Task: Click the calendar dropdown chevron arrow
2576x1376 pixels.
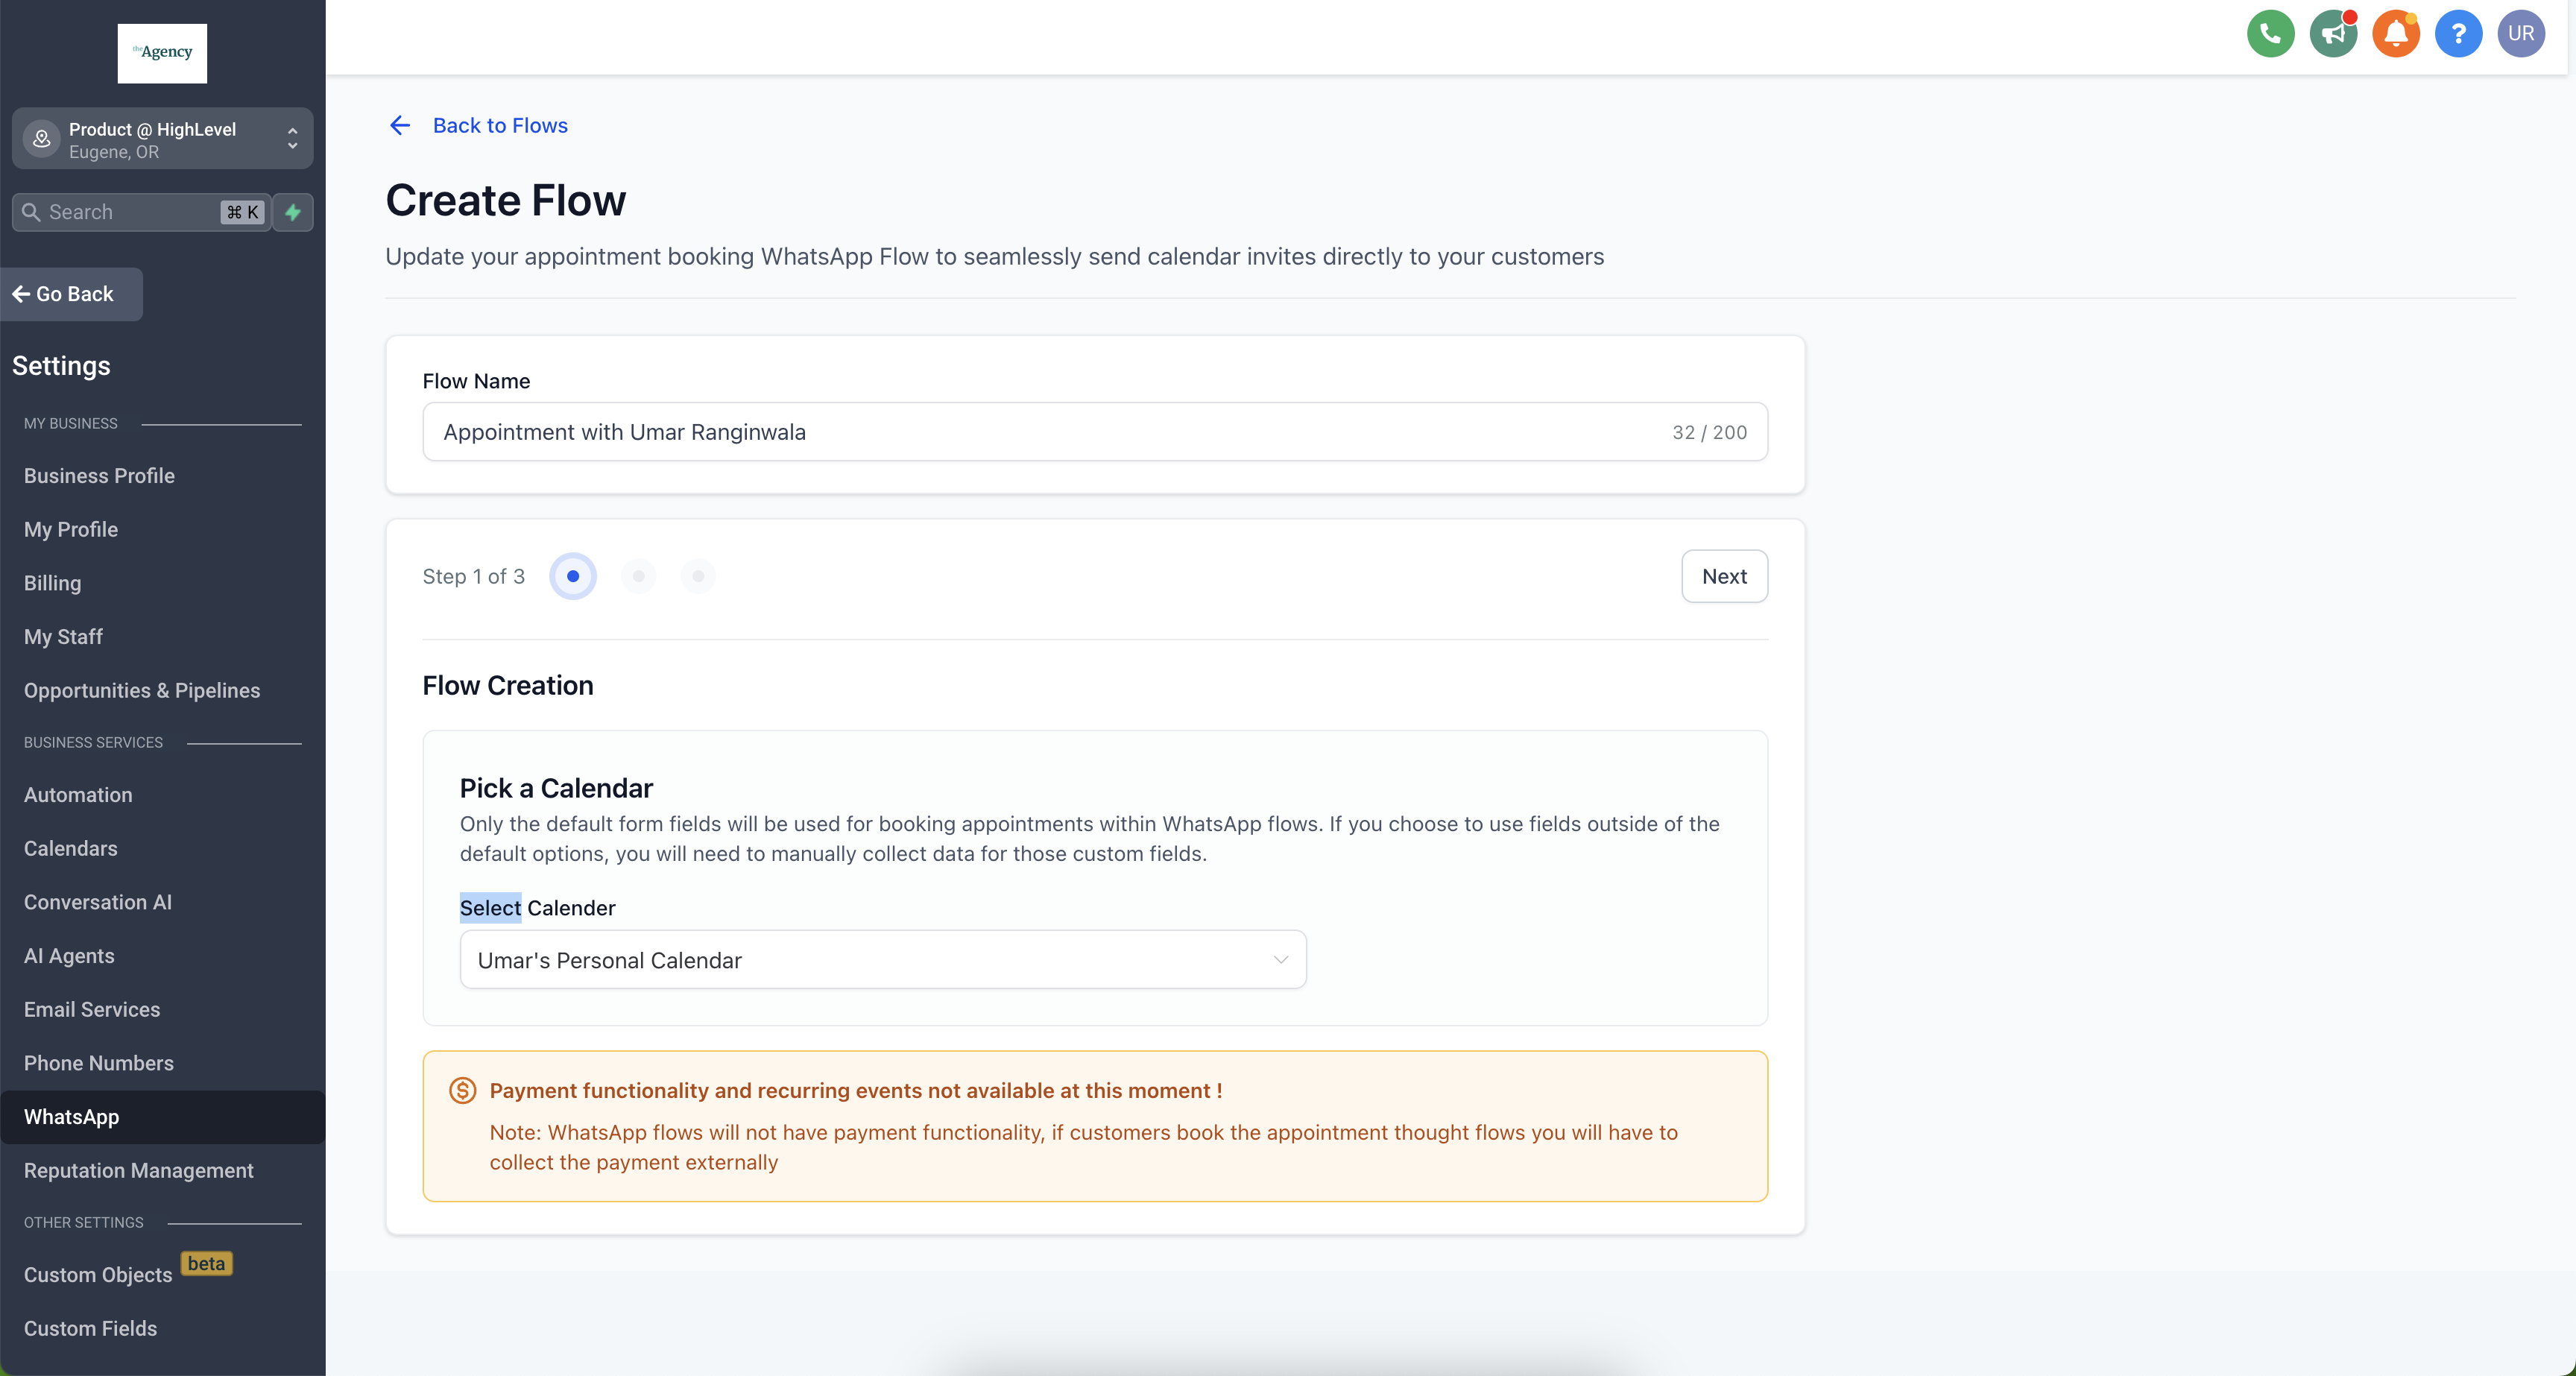Action: [1280, 960]
